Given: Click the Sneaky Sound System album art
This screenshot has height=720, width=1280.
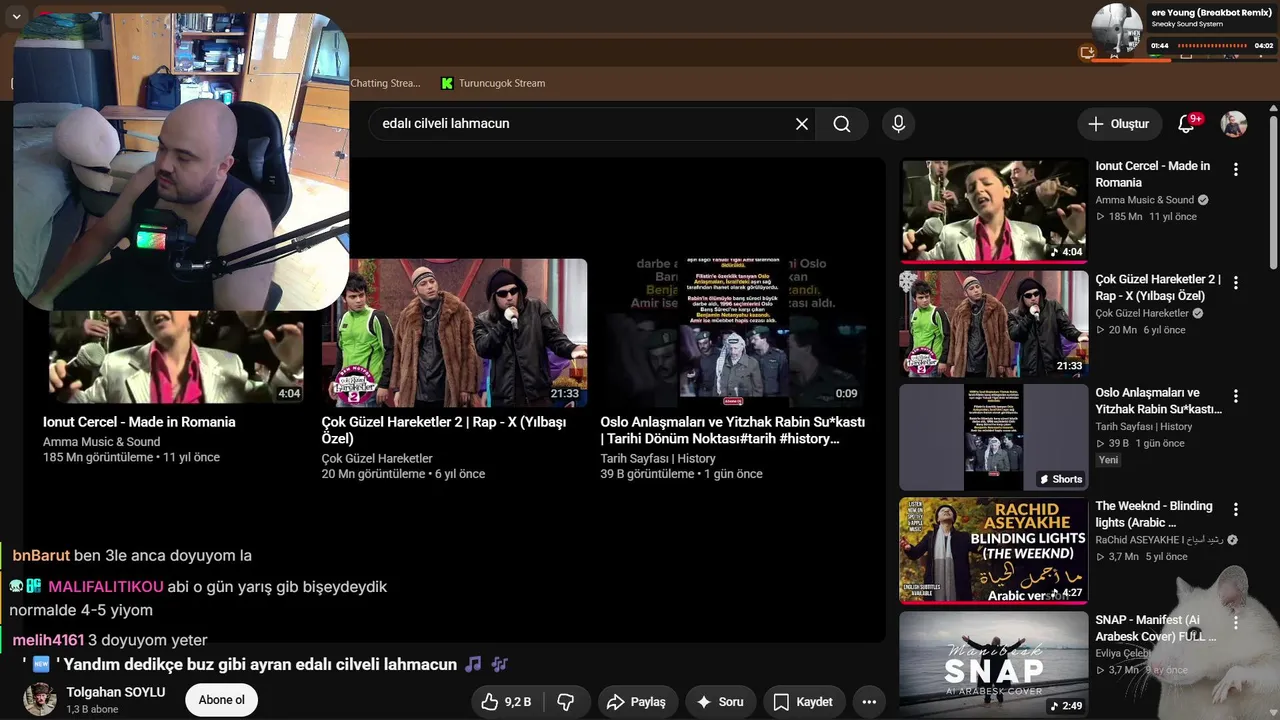Looking at the screenshot, I should pos(1117,30).
